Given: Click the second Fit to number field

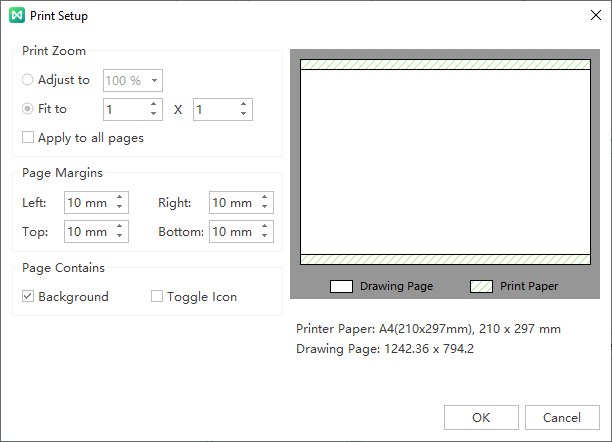Looking at the screenshot, I should click(x=223, y=109).
